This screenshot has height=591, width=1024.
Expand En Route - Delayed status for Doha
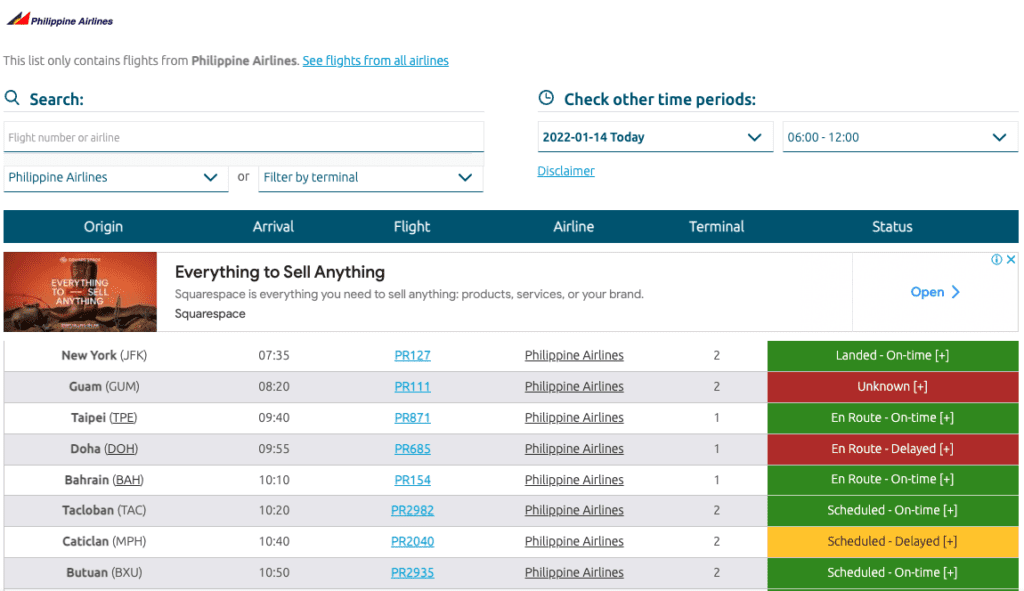(893, 449)
